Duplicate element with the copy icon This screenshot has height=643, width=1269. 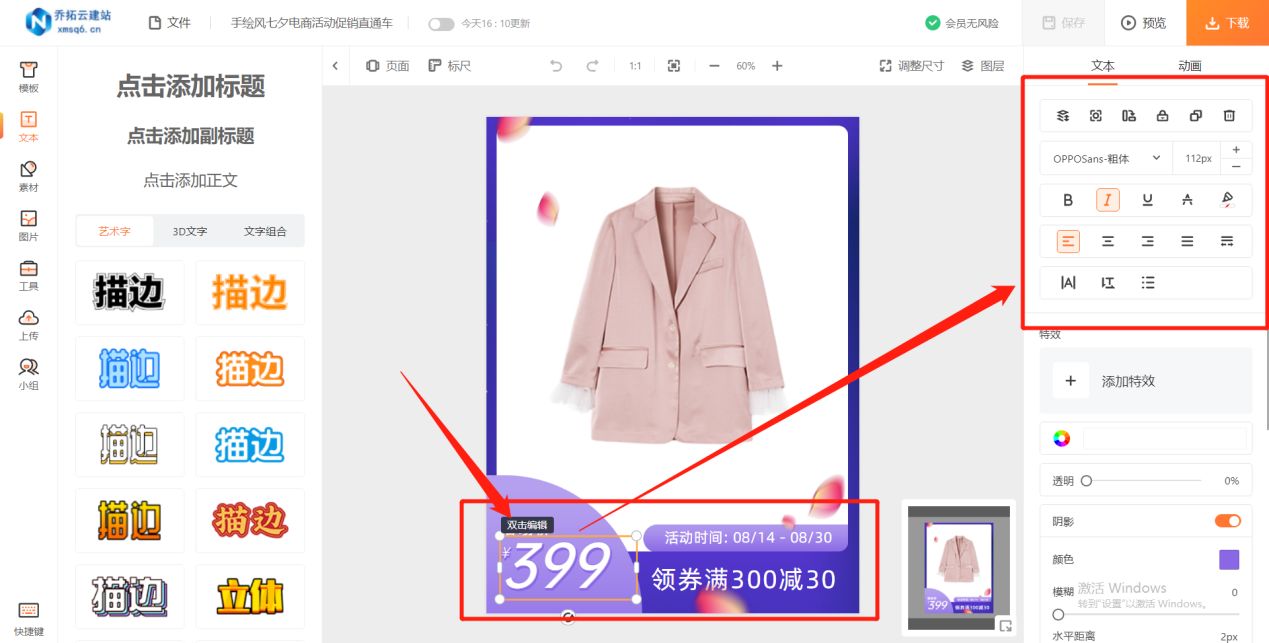(x=1195, y=115)
